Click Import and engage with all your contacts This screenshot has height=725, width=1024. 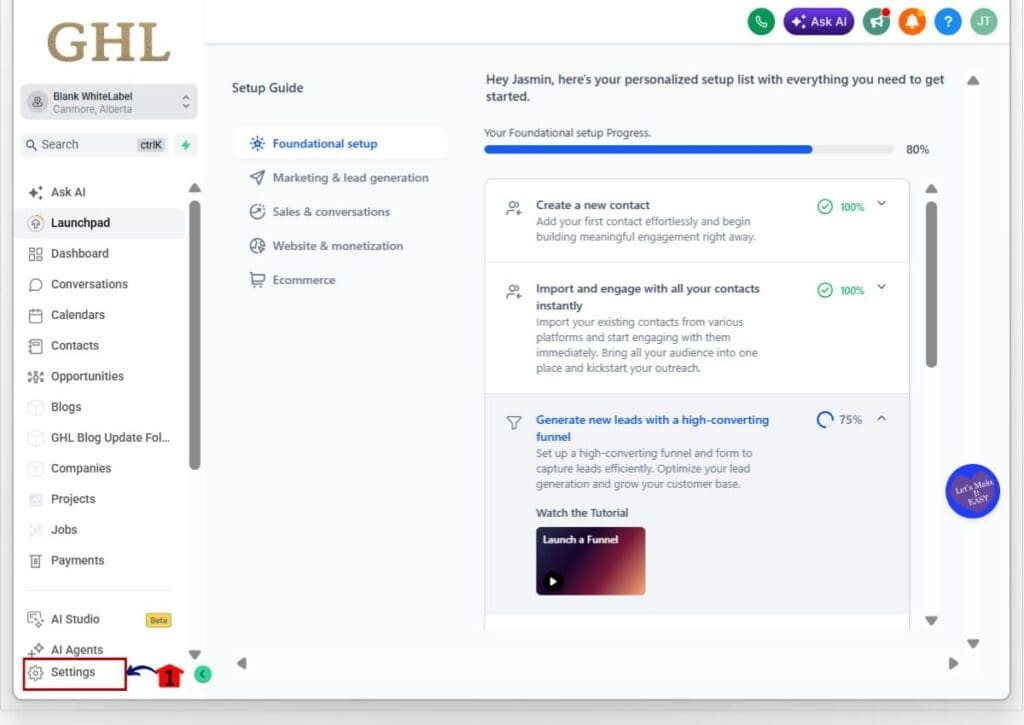pyautogui.click(x=647, y=297)
